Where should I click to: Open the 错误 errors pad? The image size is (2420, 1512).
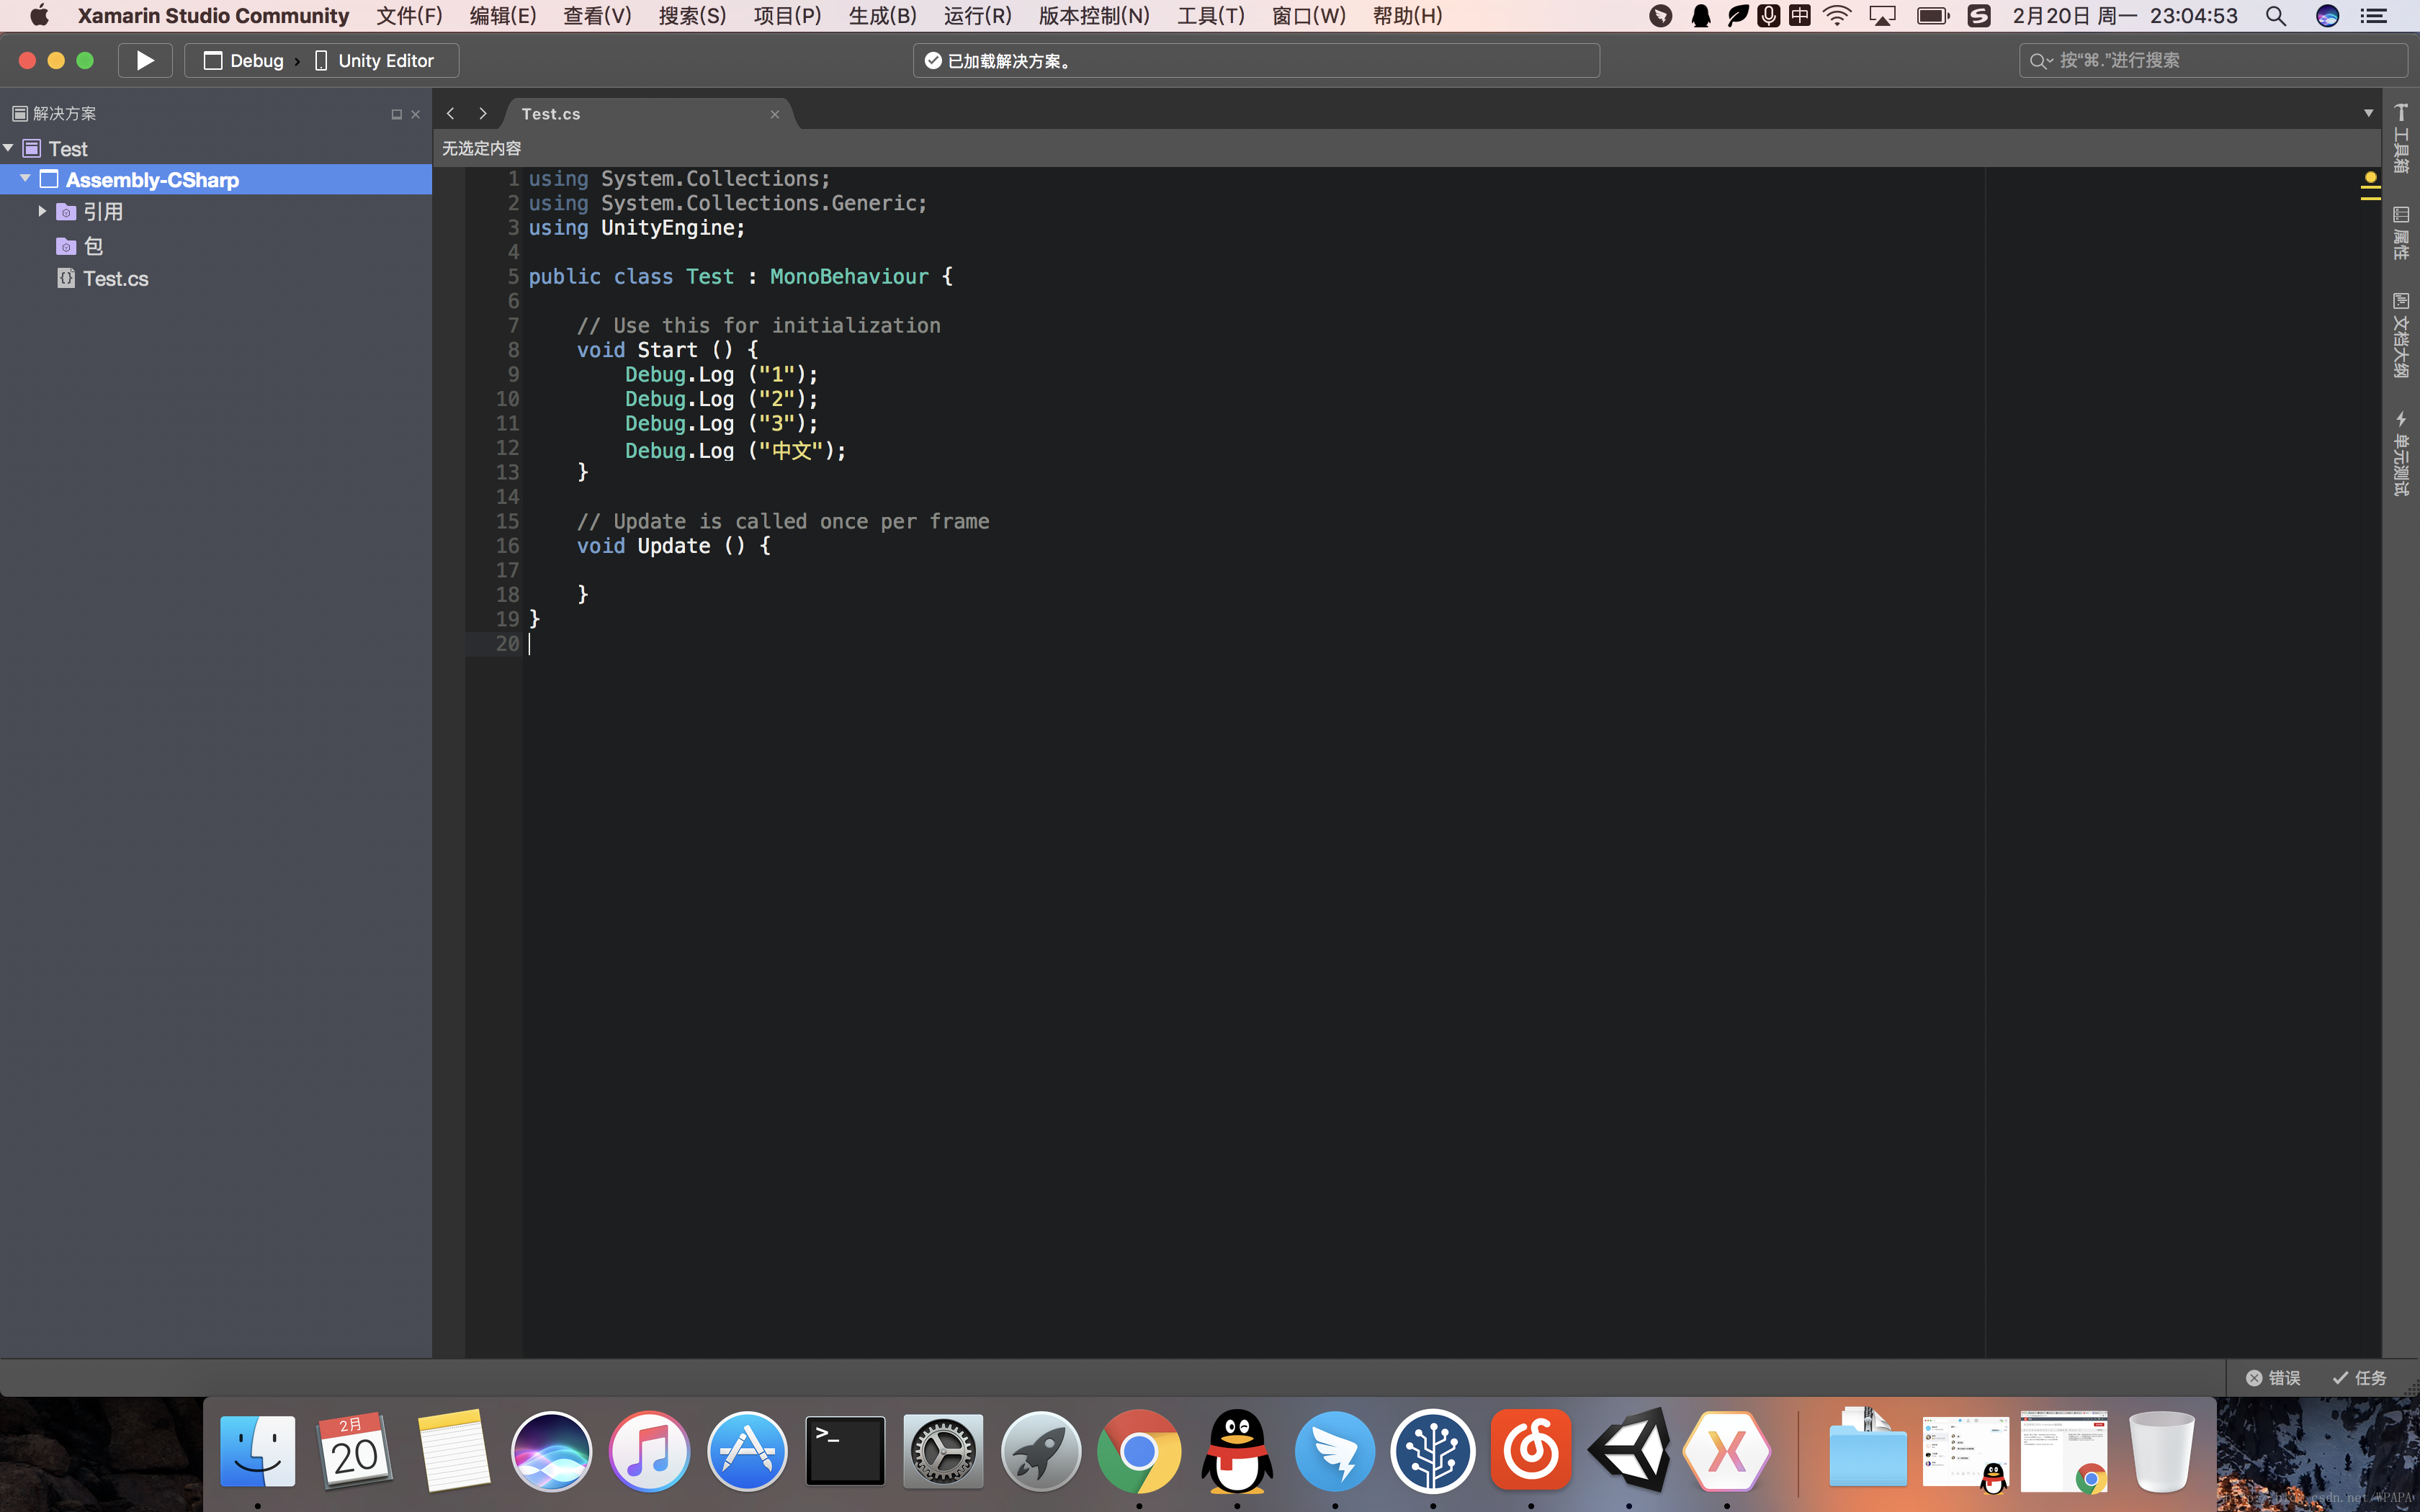click(x=2273, y=1378)
